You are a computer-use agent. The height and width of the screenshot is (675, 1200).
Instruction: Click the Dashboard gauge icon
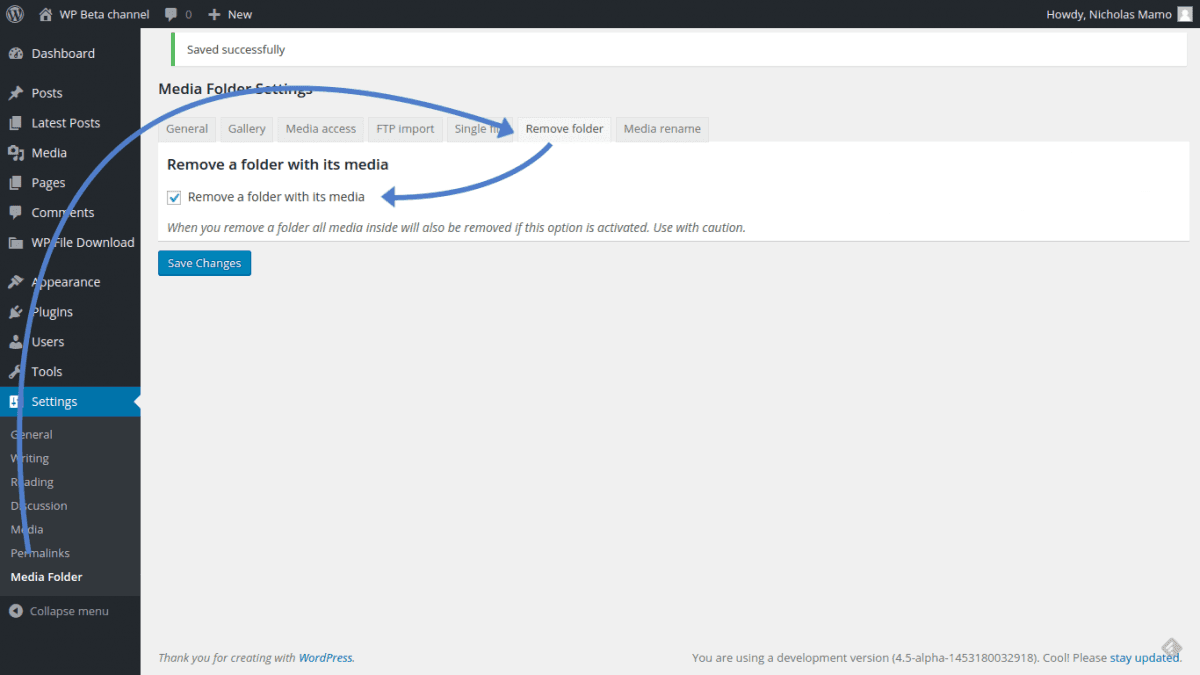pos(16,53)
